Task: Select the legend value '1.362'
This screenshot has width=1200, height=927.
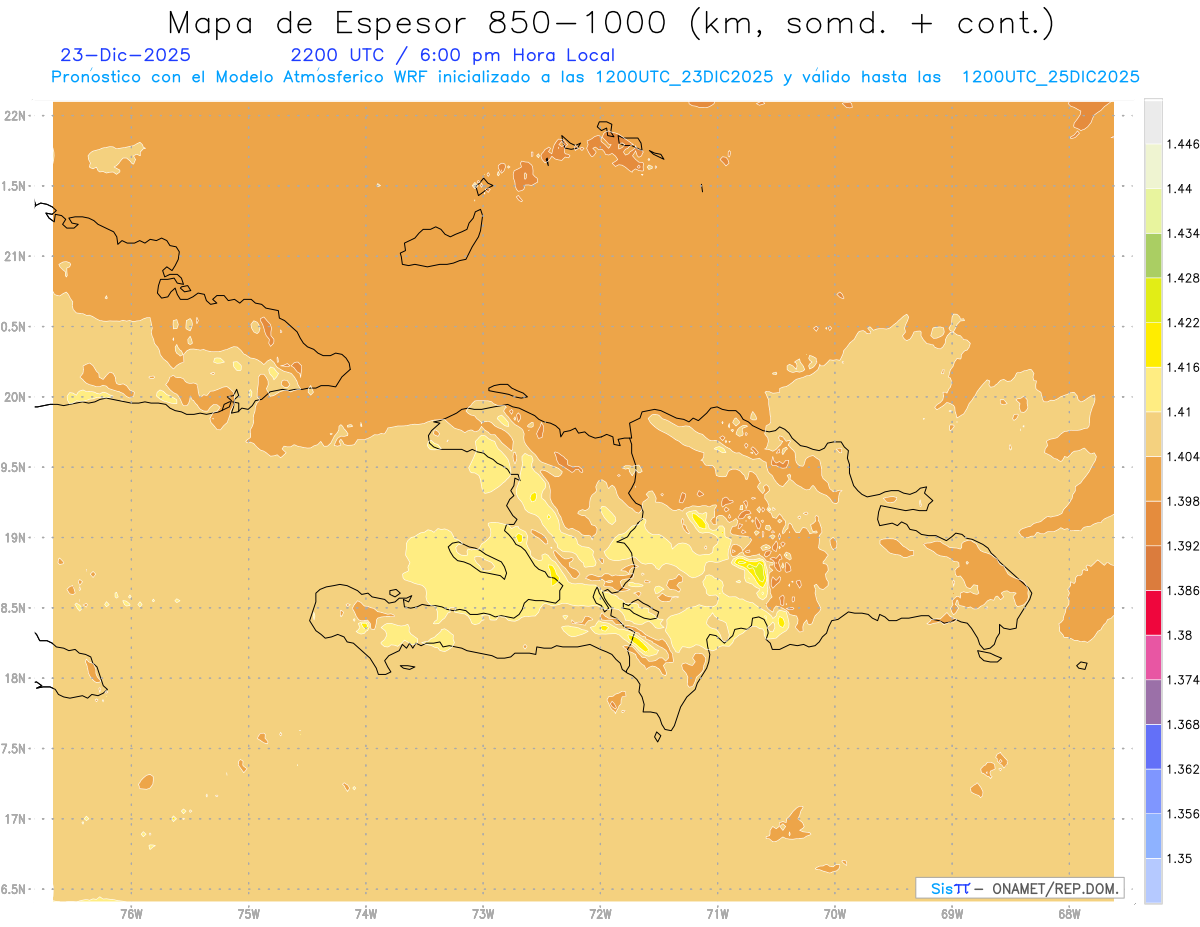Action: click(x=1182, y=769)
